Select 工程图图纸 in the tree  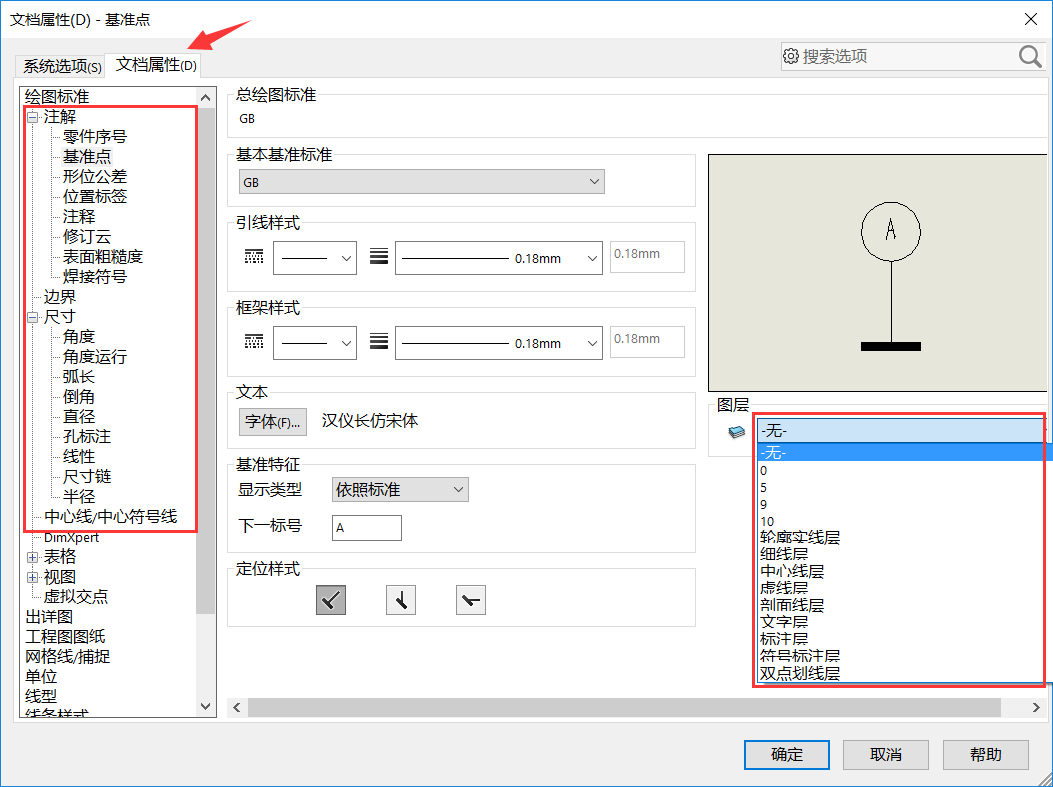[65, 637]
